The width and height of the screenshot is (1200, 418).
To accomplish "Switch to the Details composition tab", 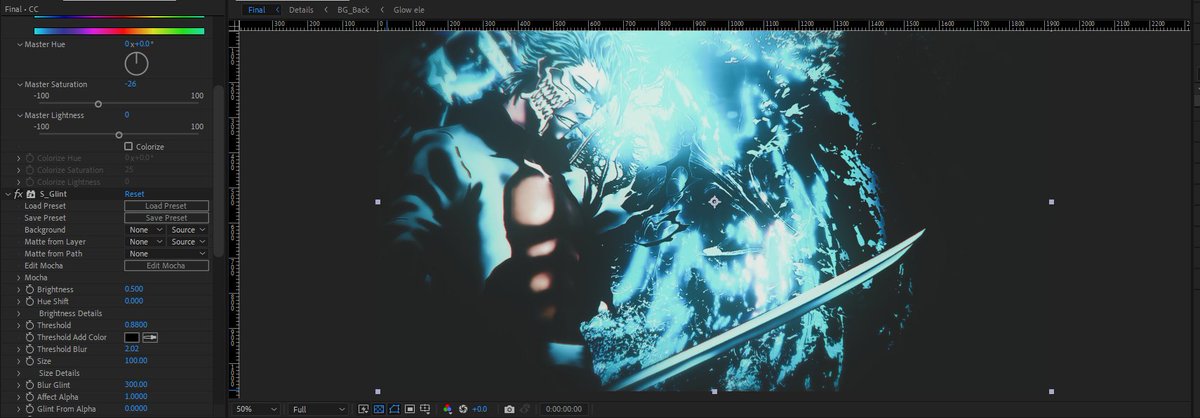I will [301, 9].
